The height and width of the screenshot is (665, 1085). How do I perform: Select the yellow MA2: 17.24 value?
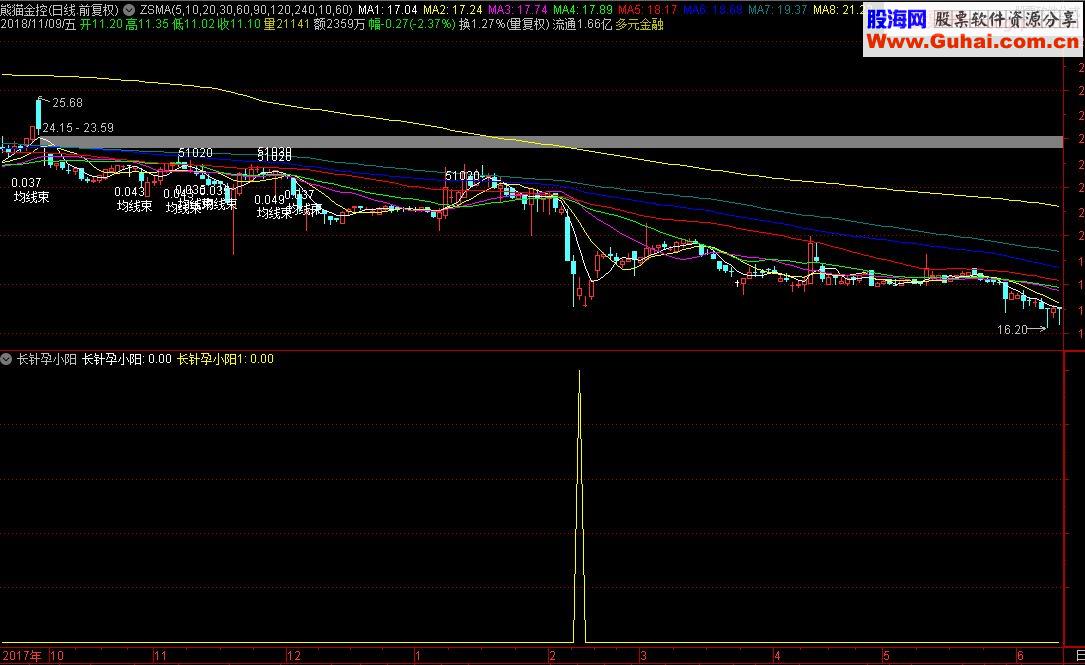(453, 10)
